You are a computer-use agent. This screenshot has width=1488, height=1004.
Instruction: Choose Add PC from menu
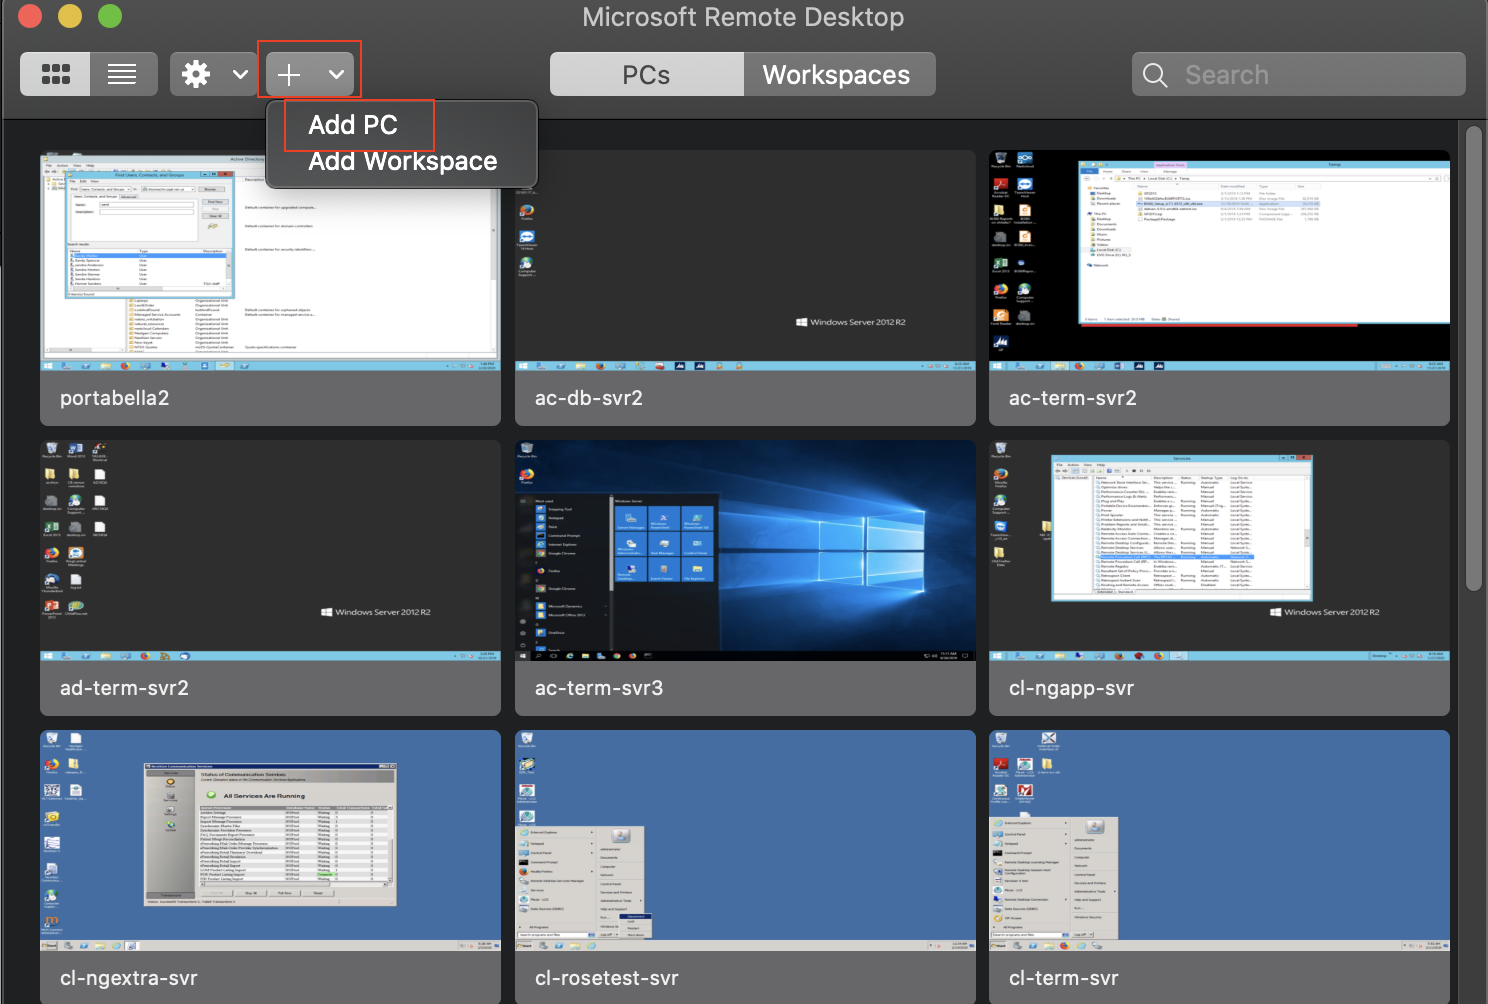(353, 125)
